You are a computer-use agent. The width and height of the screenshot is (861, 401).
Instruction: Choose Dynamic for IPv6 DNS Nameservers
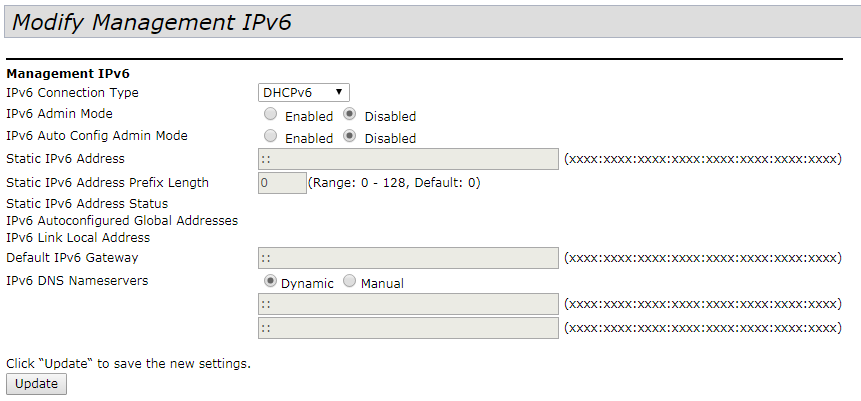271,282
